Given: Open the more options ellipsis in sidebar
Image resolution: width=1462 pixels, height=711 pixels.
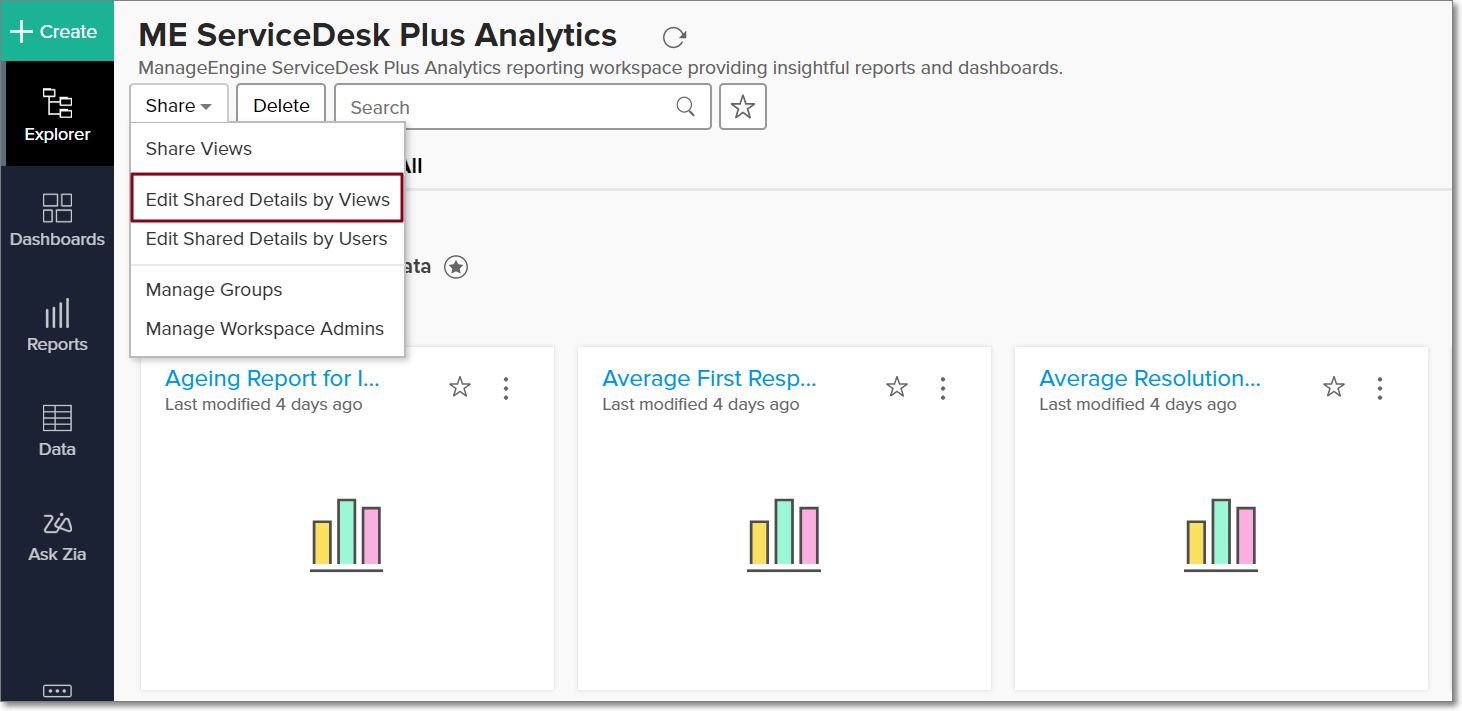Looking at the screenshot, I should [57, 690].
